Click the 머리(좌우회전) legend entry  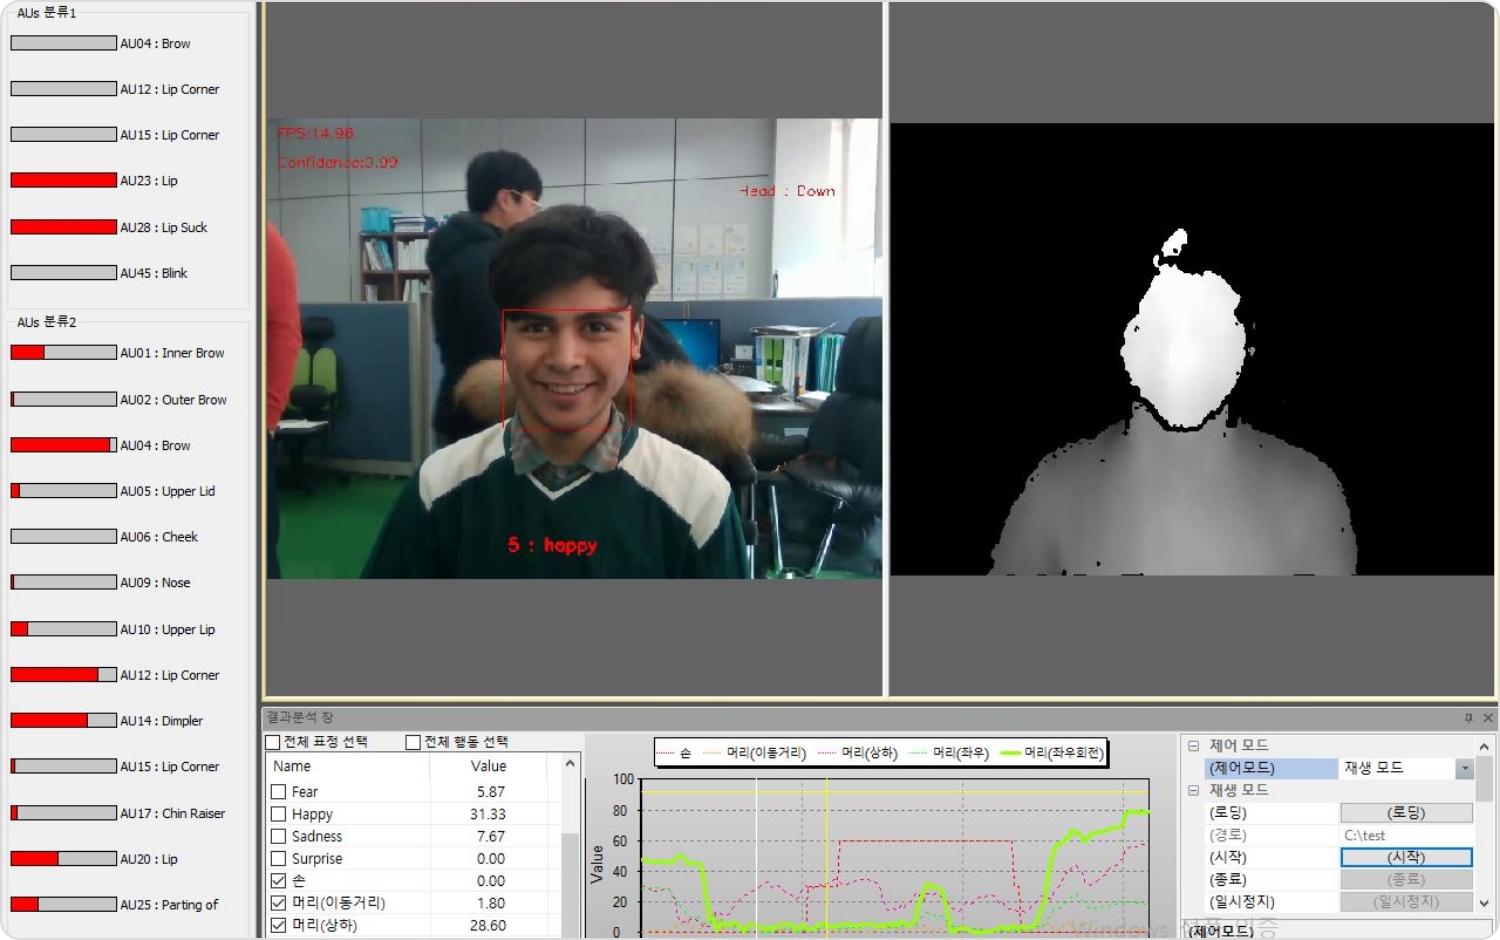(1052, 753)
